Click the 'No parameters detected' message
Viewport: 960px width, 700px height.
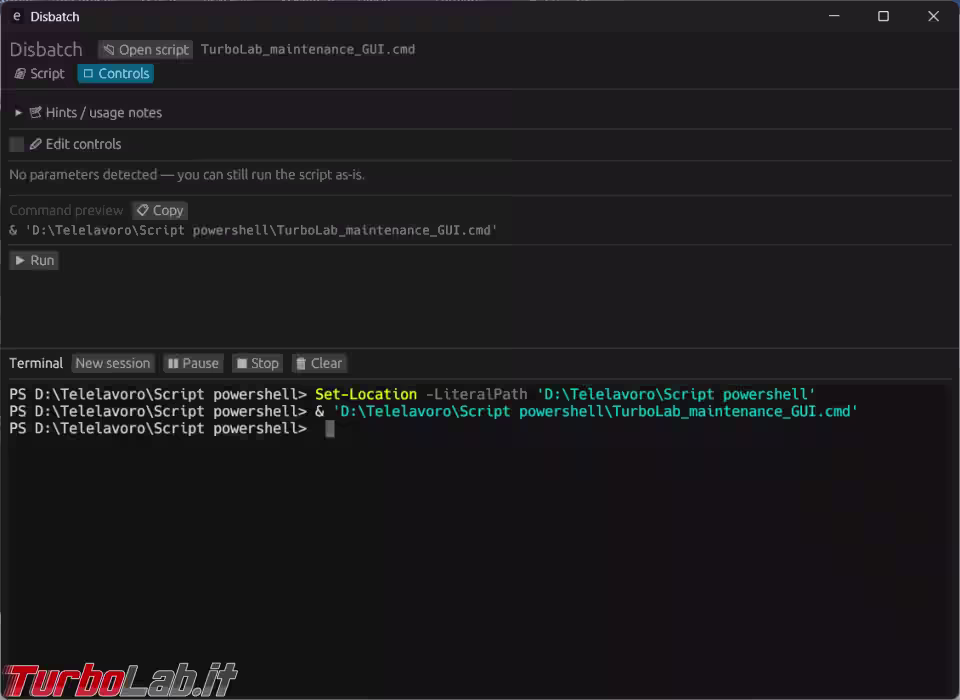point(187,175)
